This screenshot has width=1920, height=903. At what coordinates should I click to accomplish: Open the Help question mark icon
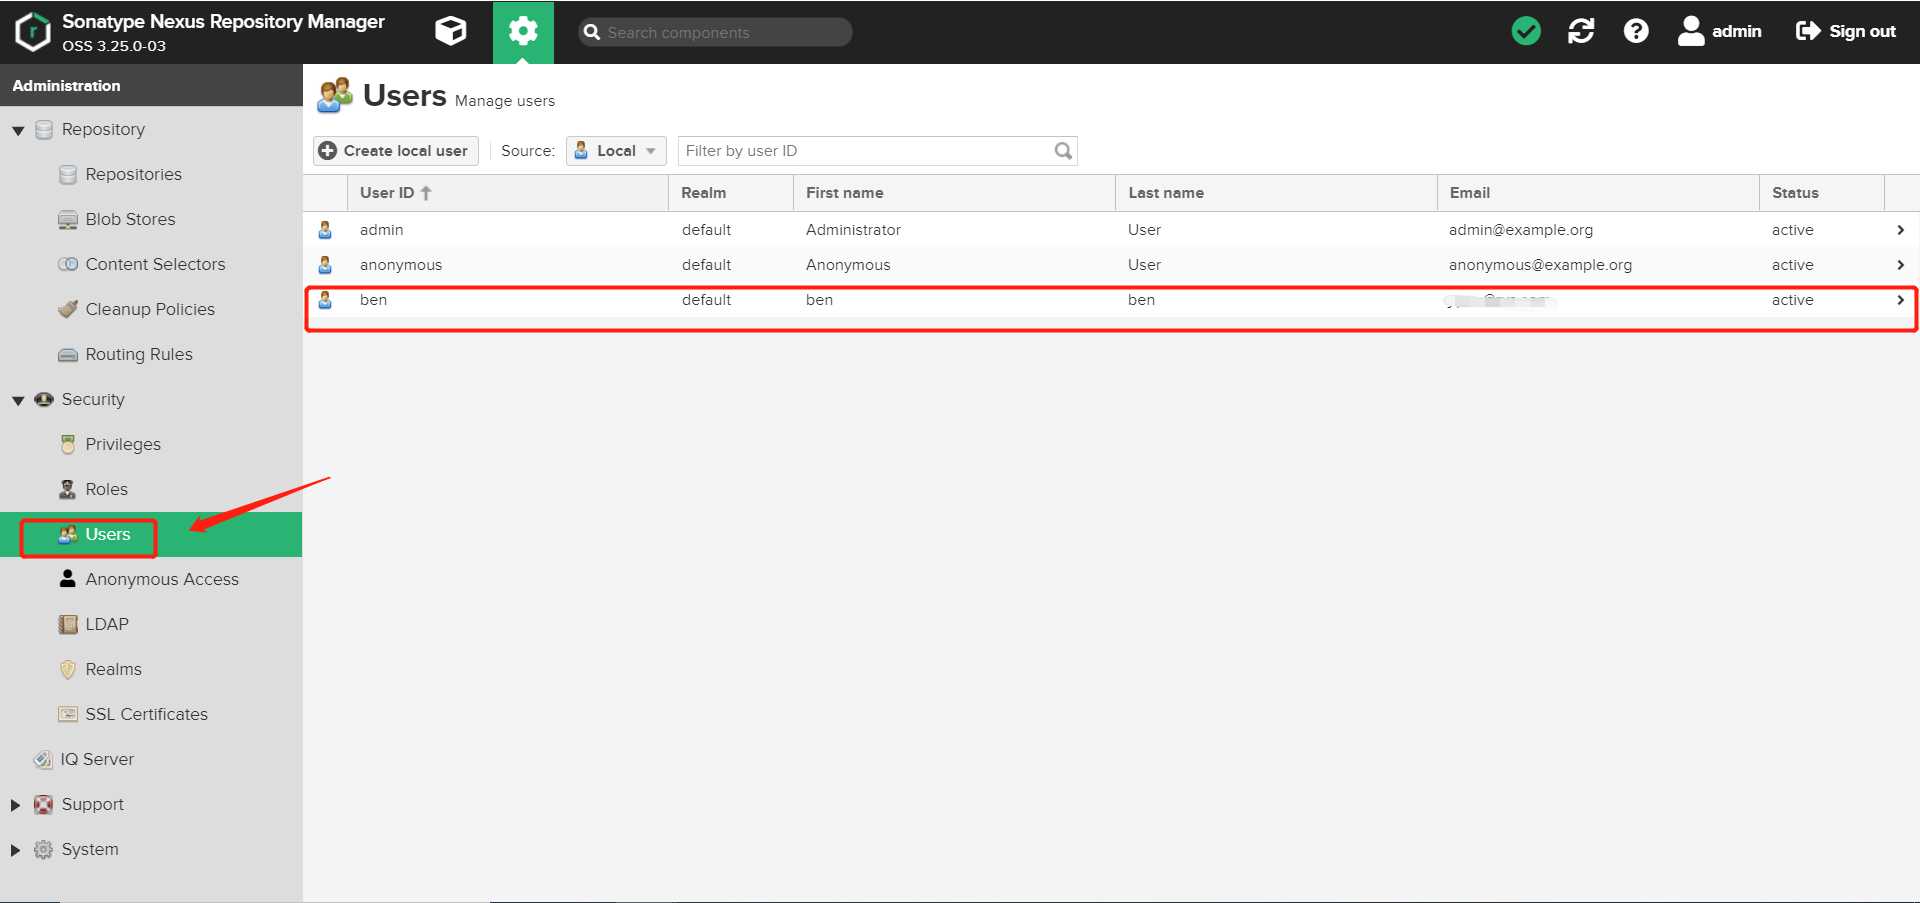(x=1636, y=31)
